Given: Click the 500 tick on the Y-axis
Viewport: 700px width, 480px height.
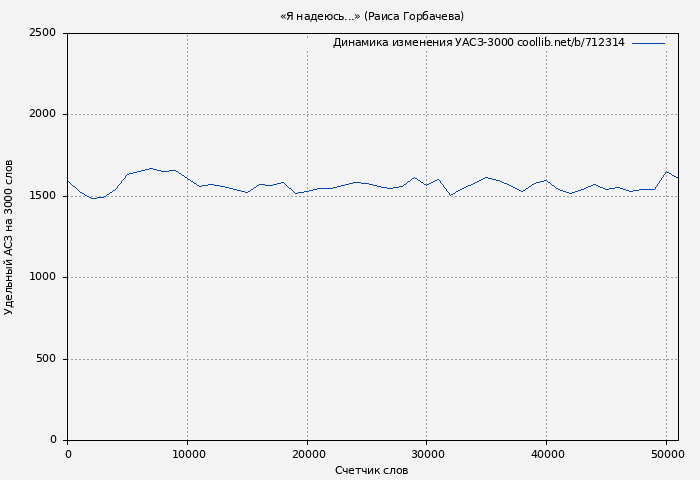Looking at the screenshot, I should click(x=46, y=359).
